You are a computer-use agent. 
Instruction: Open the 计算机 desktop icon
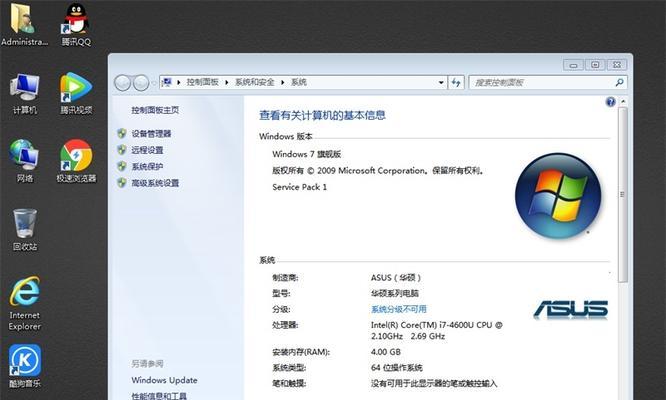(x=25, y=94)
